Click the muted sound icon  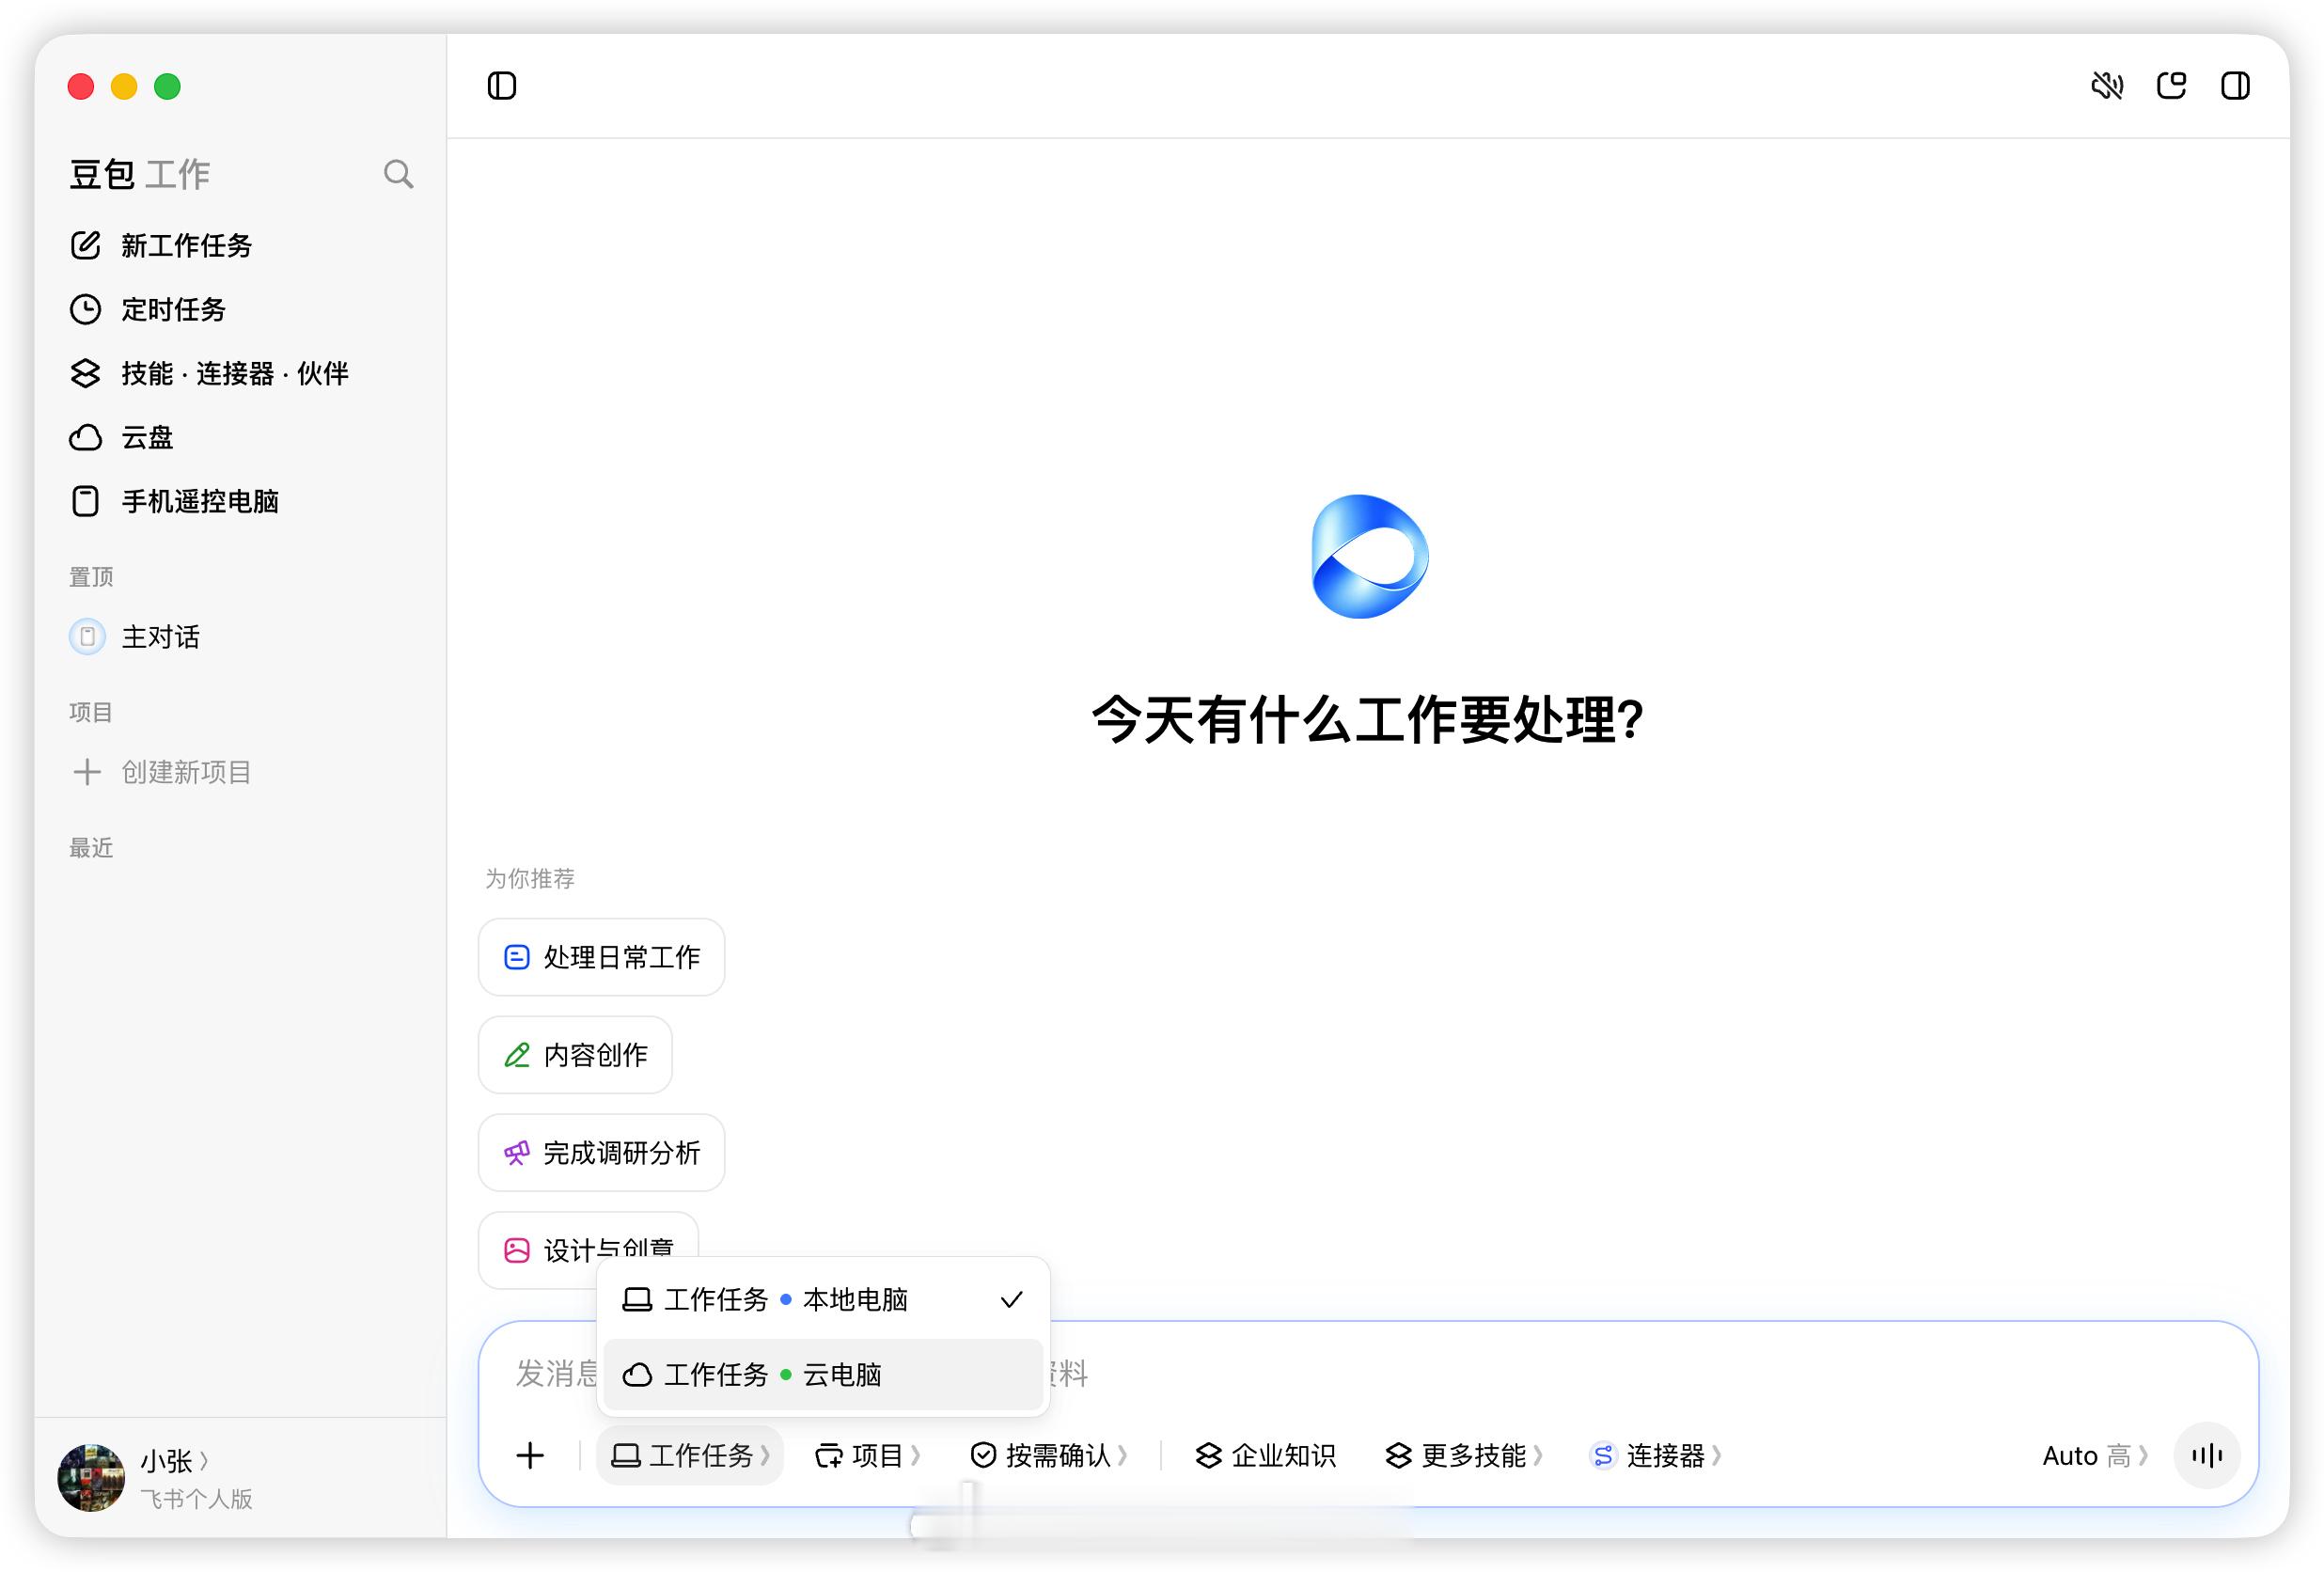pyautogui.click(x=2107, y=86)
